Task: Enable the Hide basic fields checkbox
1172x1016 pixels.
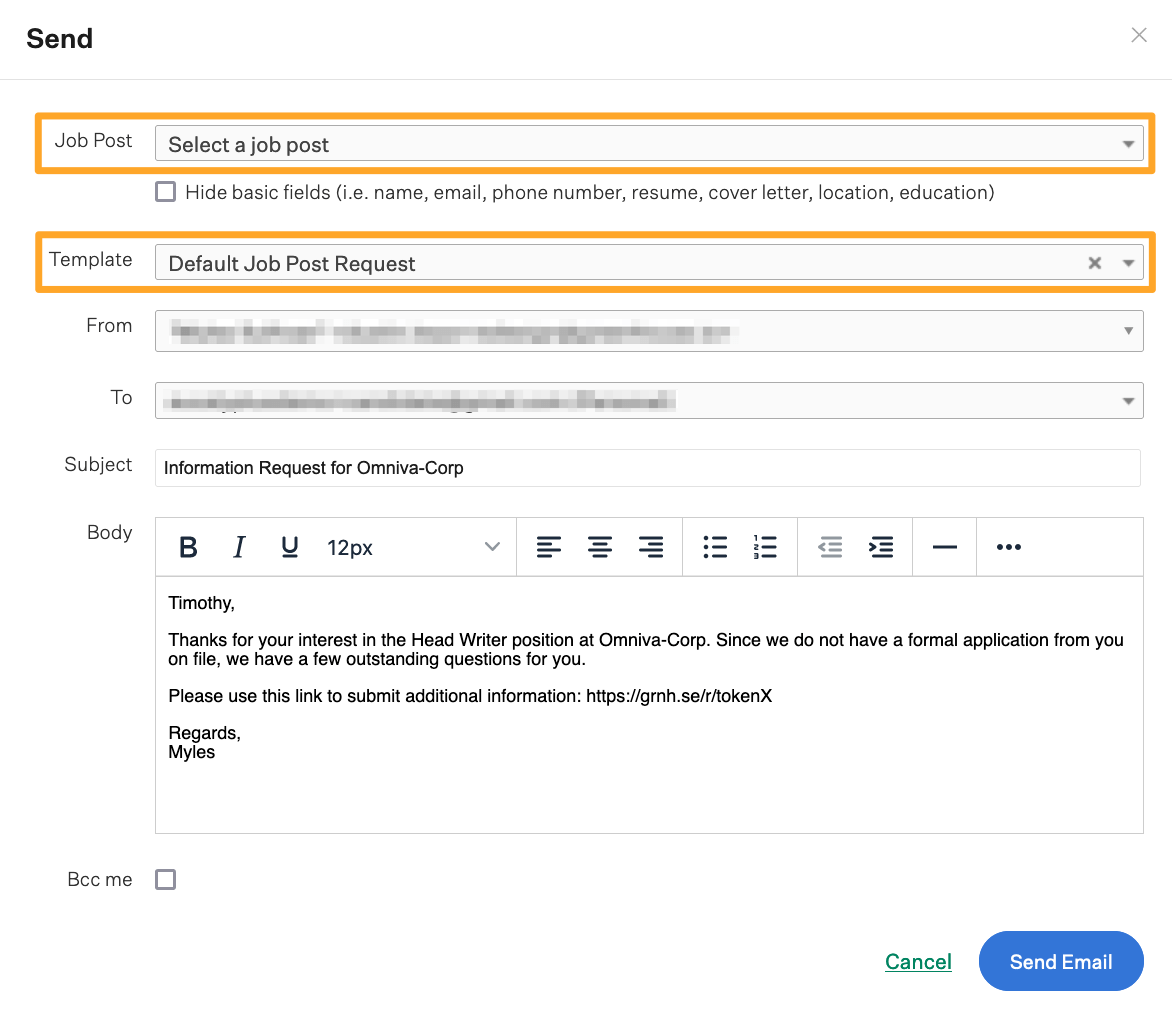Action: point(166,192)
